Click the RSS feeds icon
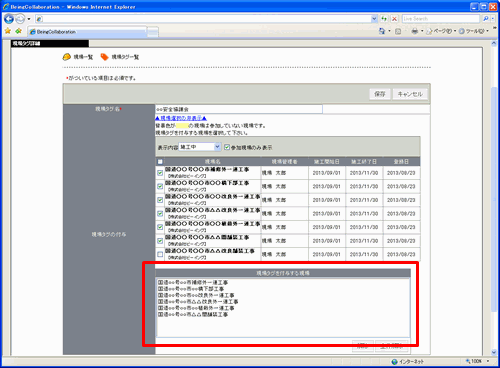Viewport: 500px width, 368px height. click(x=398, y=31)
